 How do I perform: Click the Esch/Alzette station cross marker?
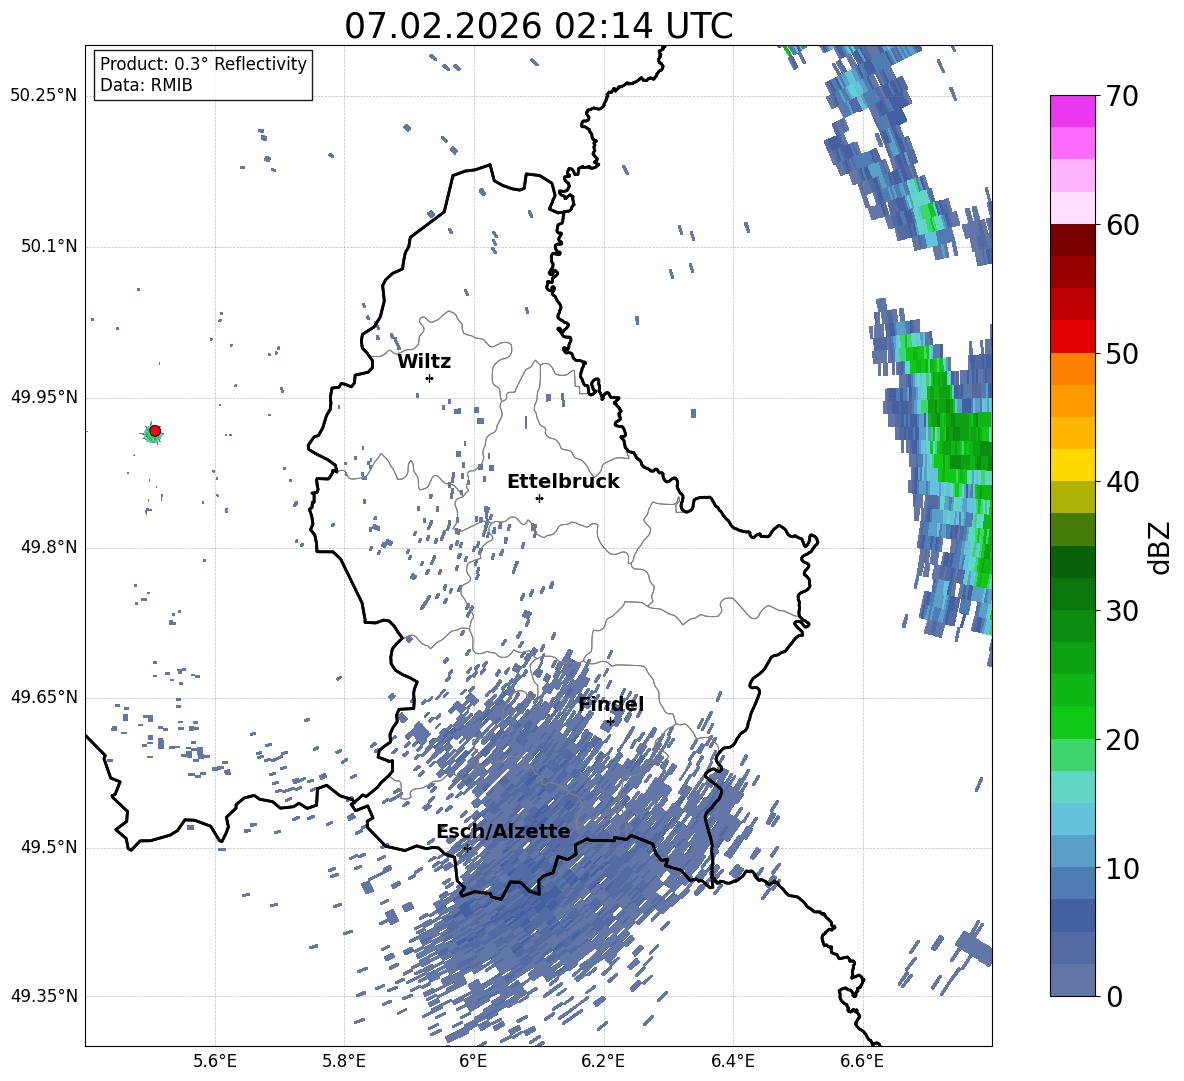467,848
